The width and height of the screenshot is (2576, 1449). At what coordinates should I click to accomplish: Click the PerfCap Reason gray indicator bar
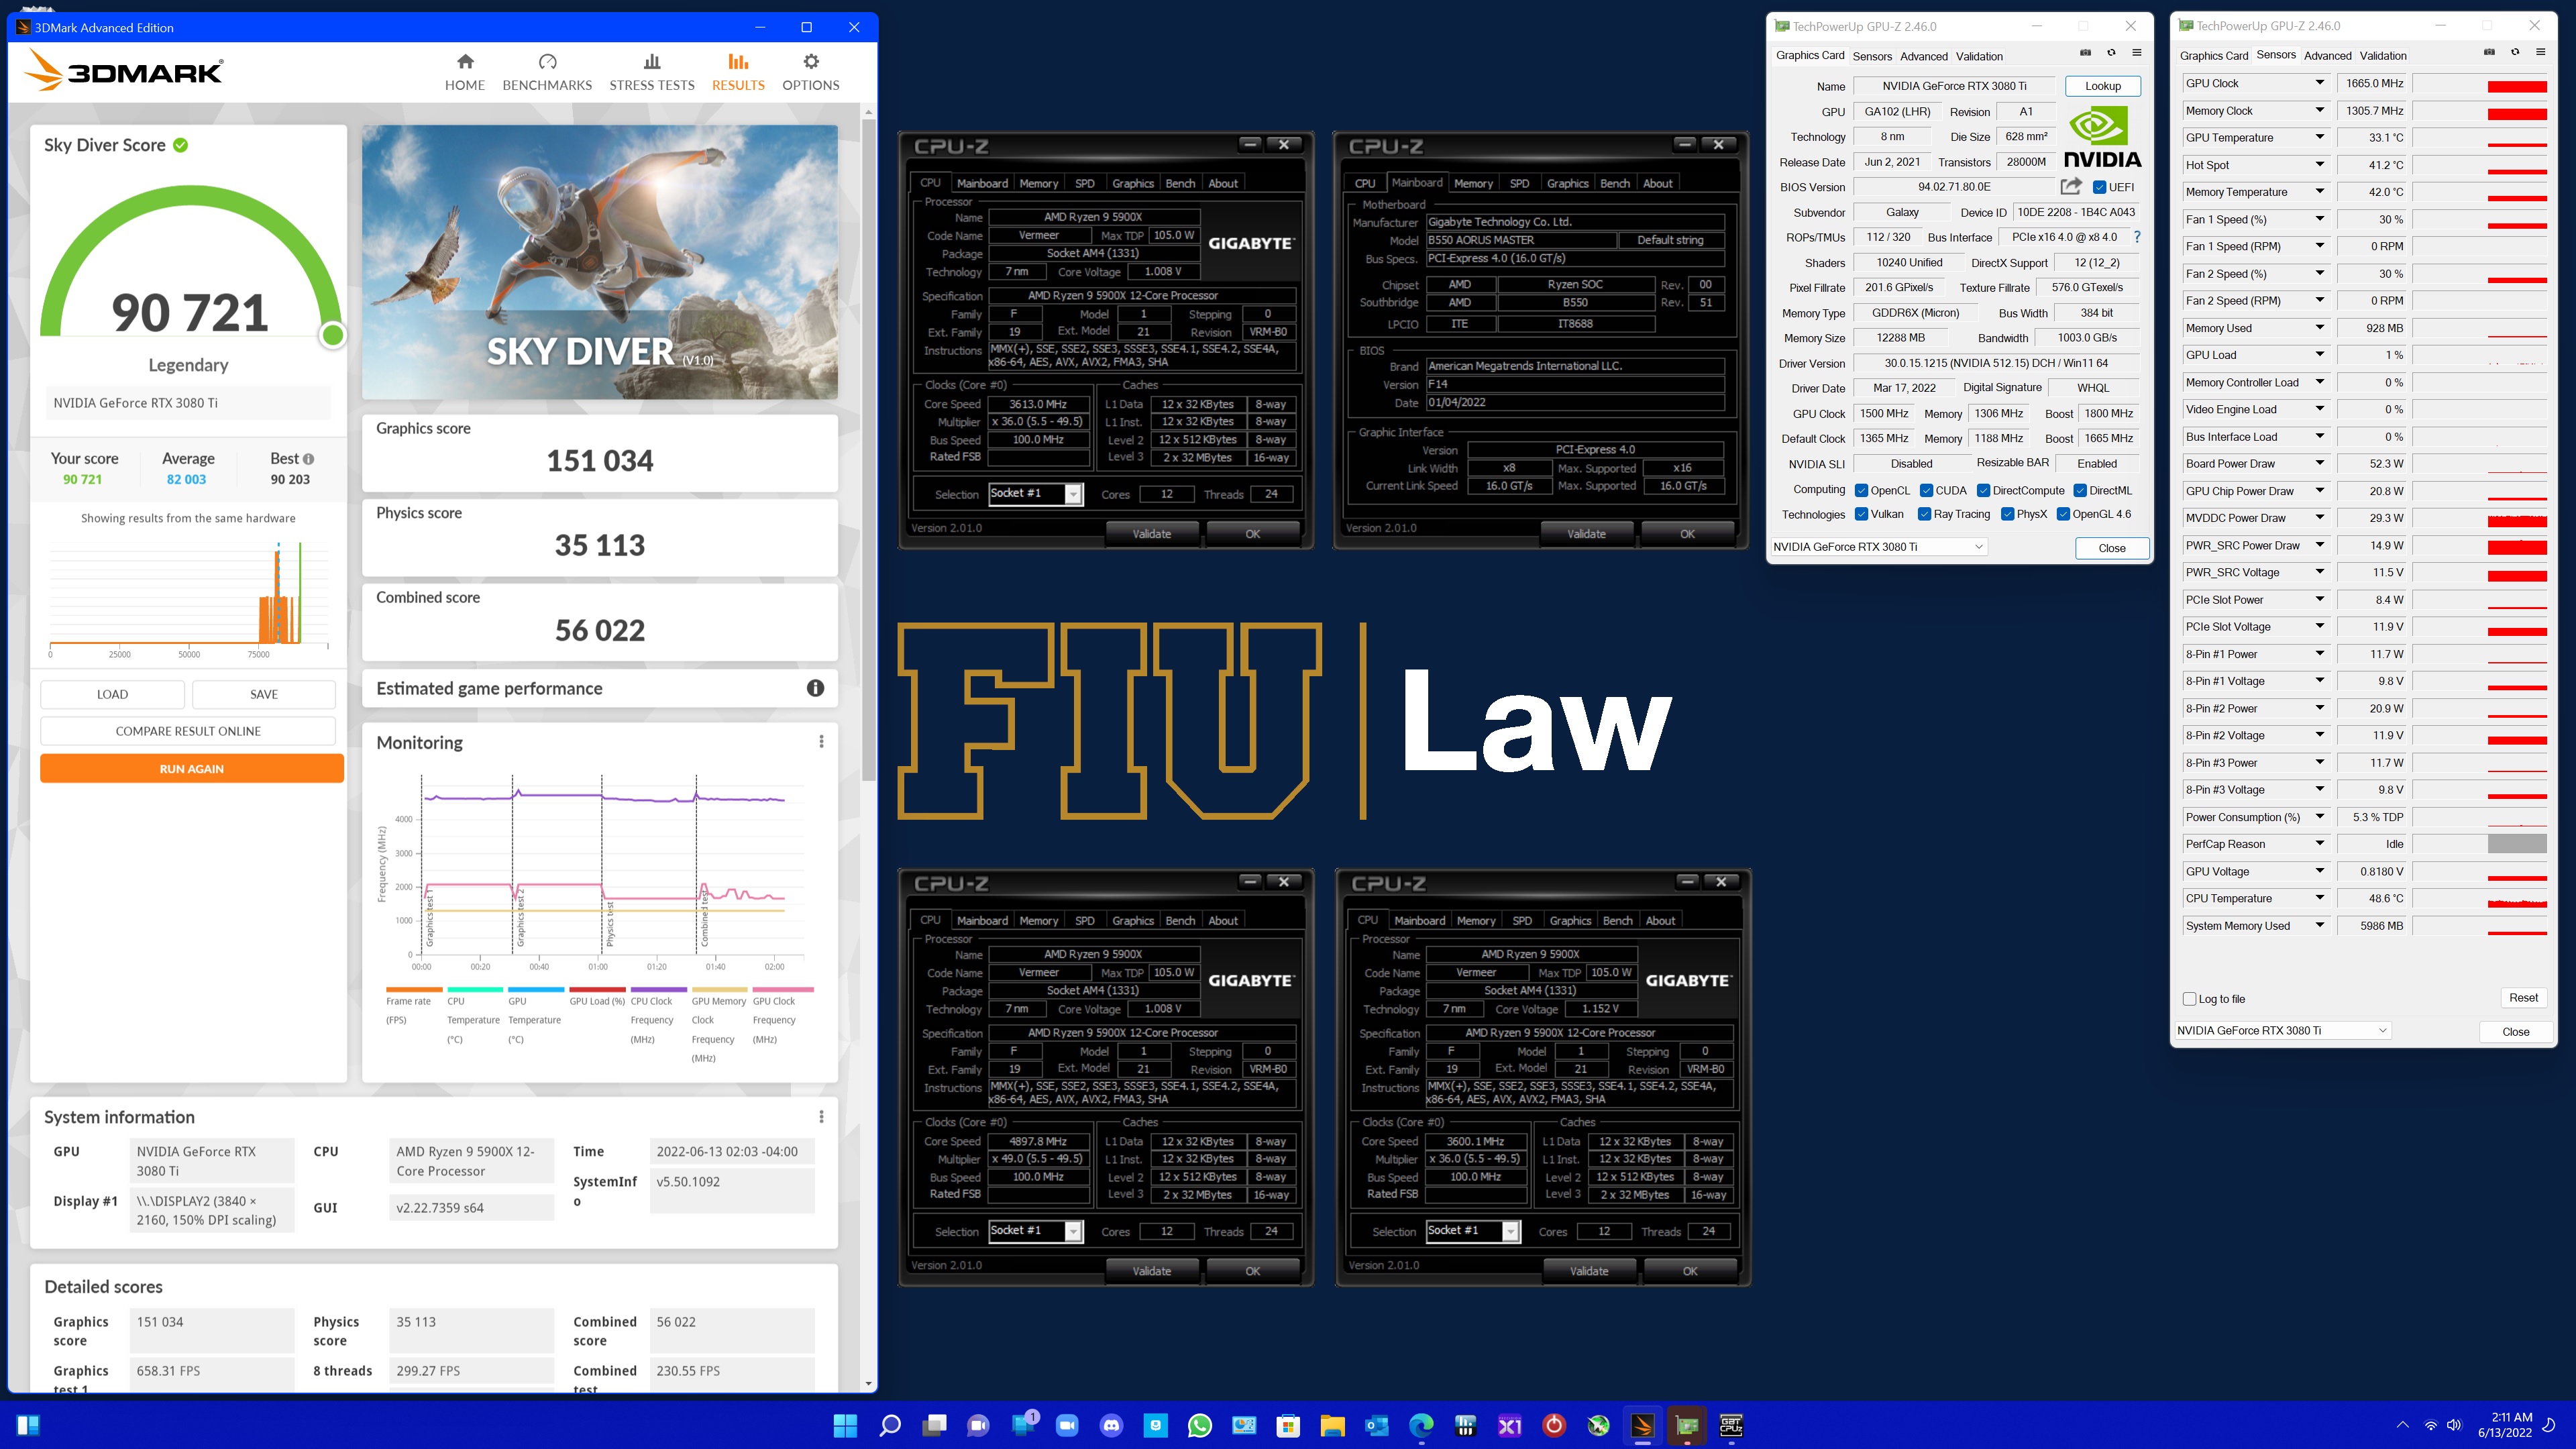coord(2516,844)
